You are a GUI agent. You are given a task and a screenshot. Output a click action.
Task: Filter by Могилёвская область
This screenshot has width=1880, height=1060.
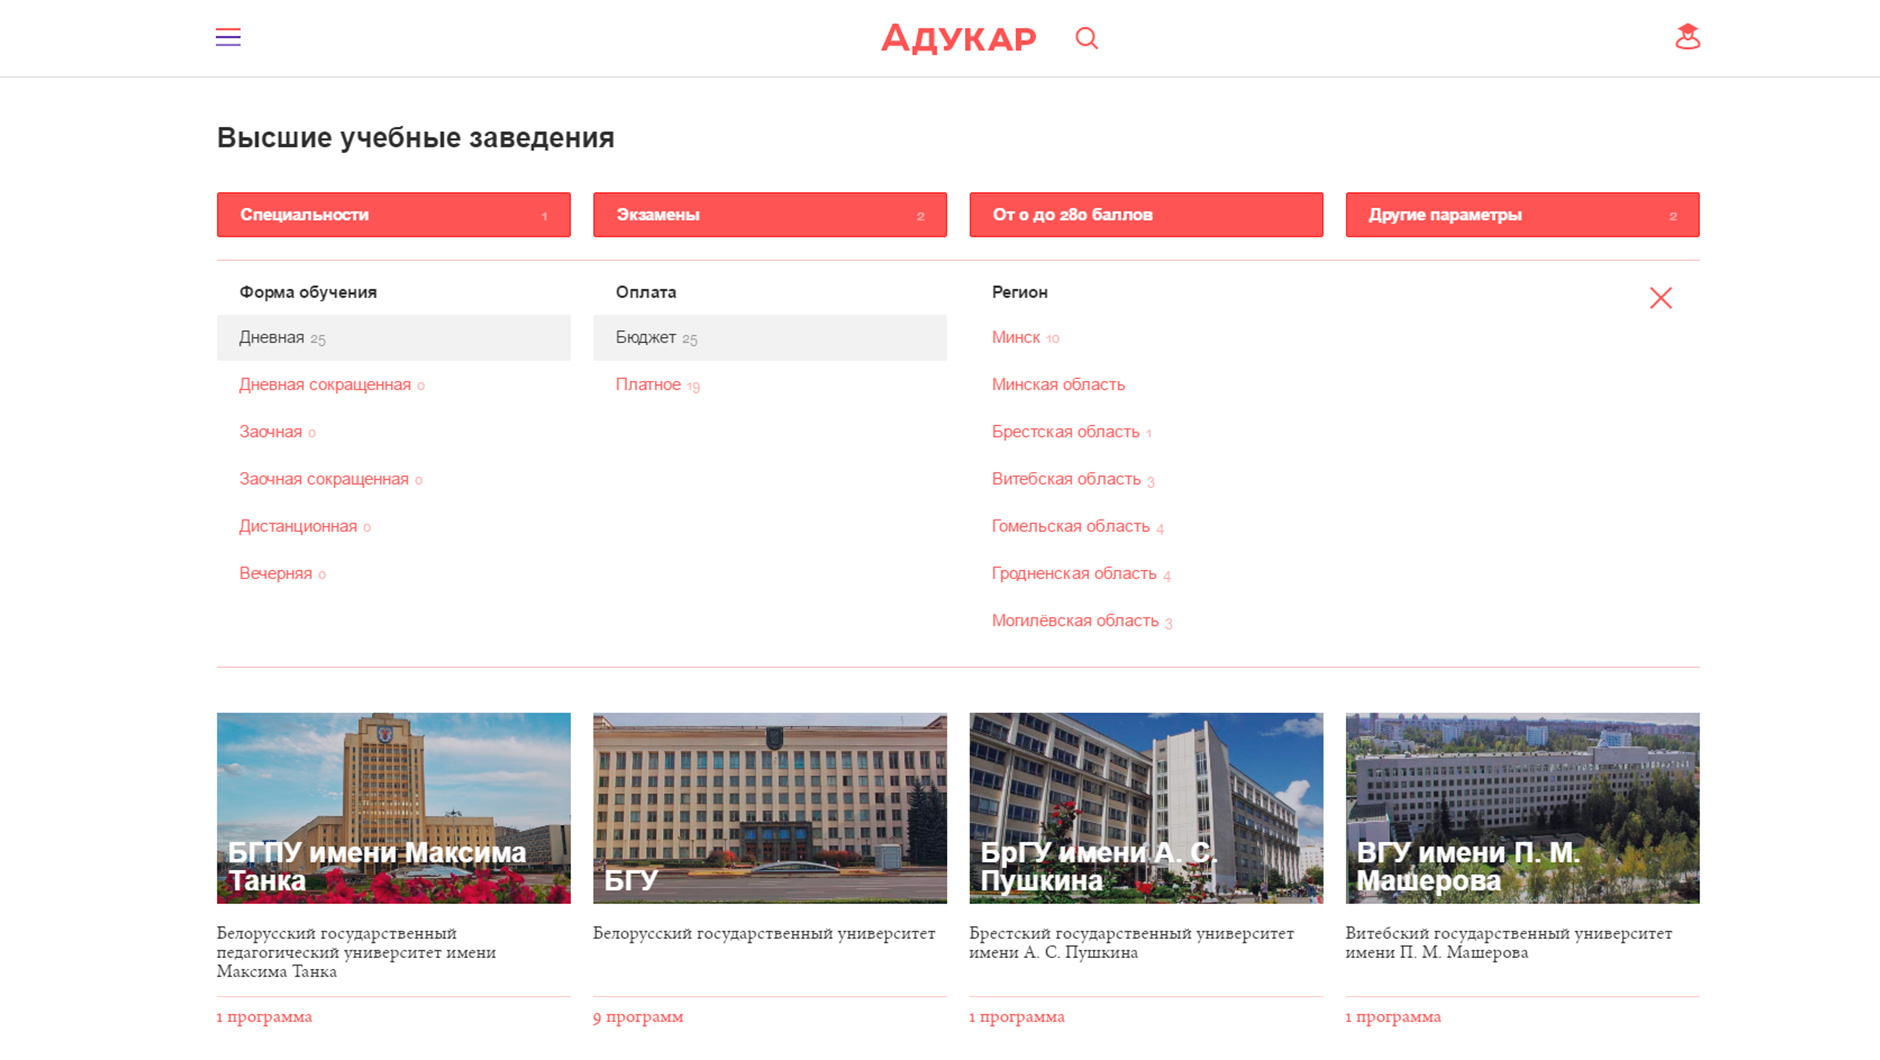point(1082,621)
